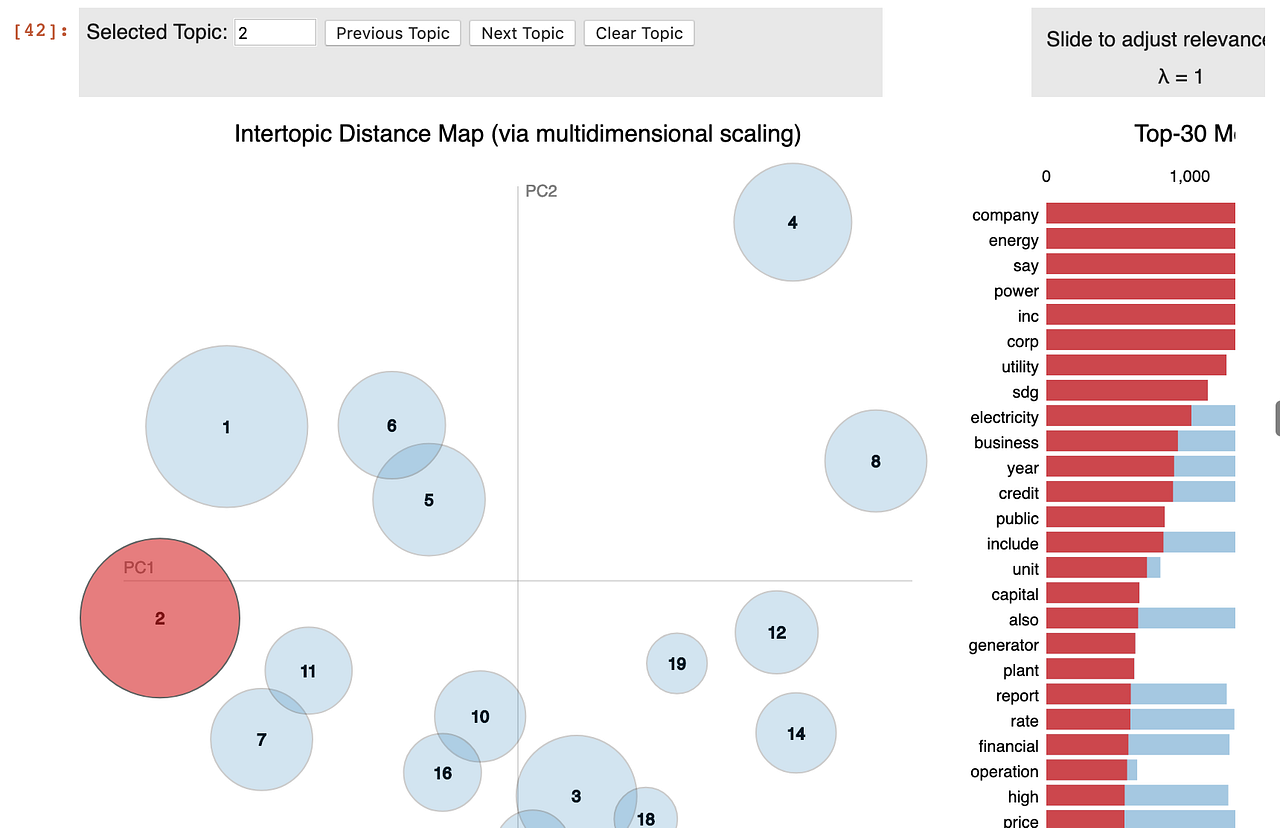The width and height of the screenshot is (1280, 828).
Task: Click the bar for the term 'energy'
Action: pyautogui.click(x=1140, y=239)
